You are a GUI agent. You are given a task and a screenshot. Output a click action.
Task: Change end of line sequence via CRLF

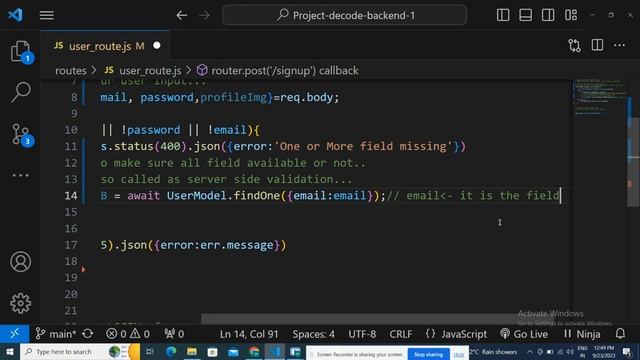(x=401, y=334)
